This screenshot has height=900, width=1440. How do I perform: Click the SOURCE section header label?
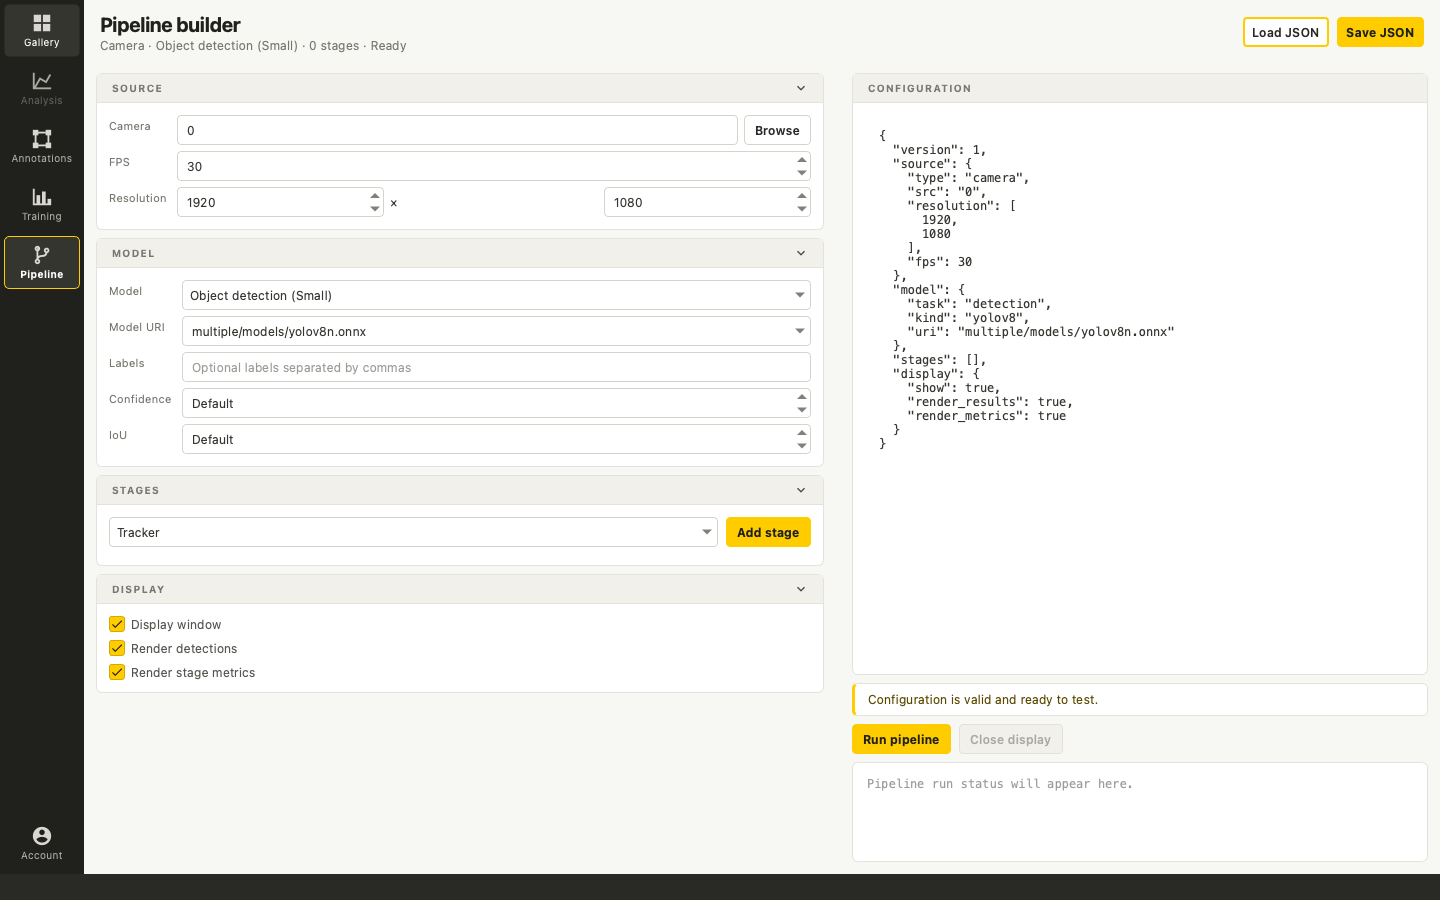pos(137,88)
